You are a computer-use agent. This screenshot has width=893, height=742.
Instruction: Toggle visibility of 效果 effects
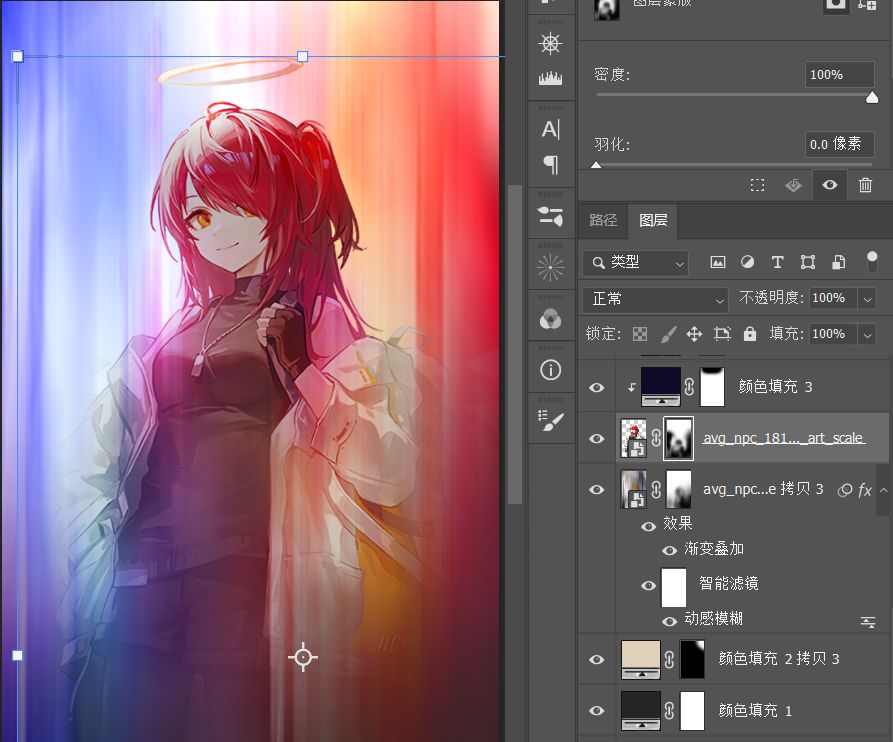[x=648, y=526]
